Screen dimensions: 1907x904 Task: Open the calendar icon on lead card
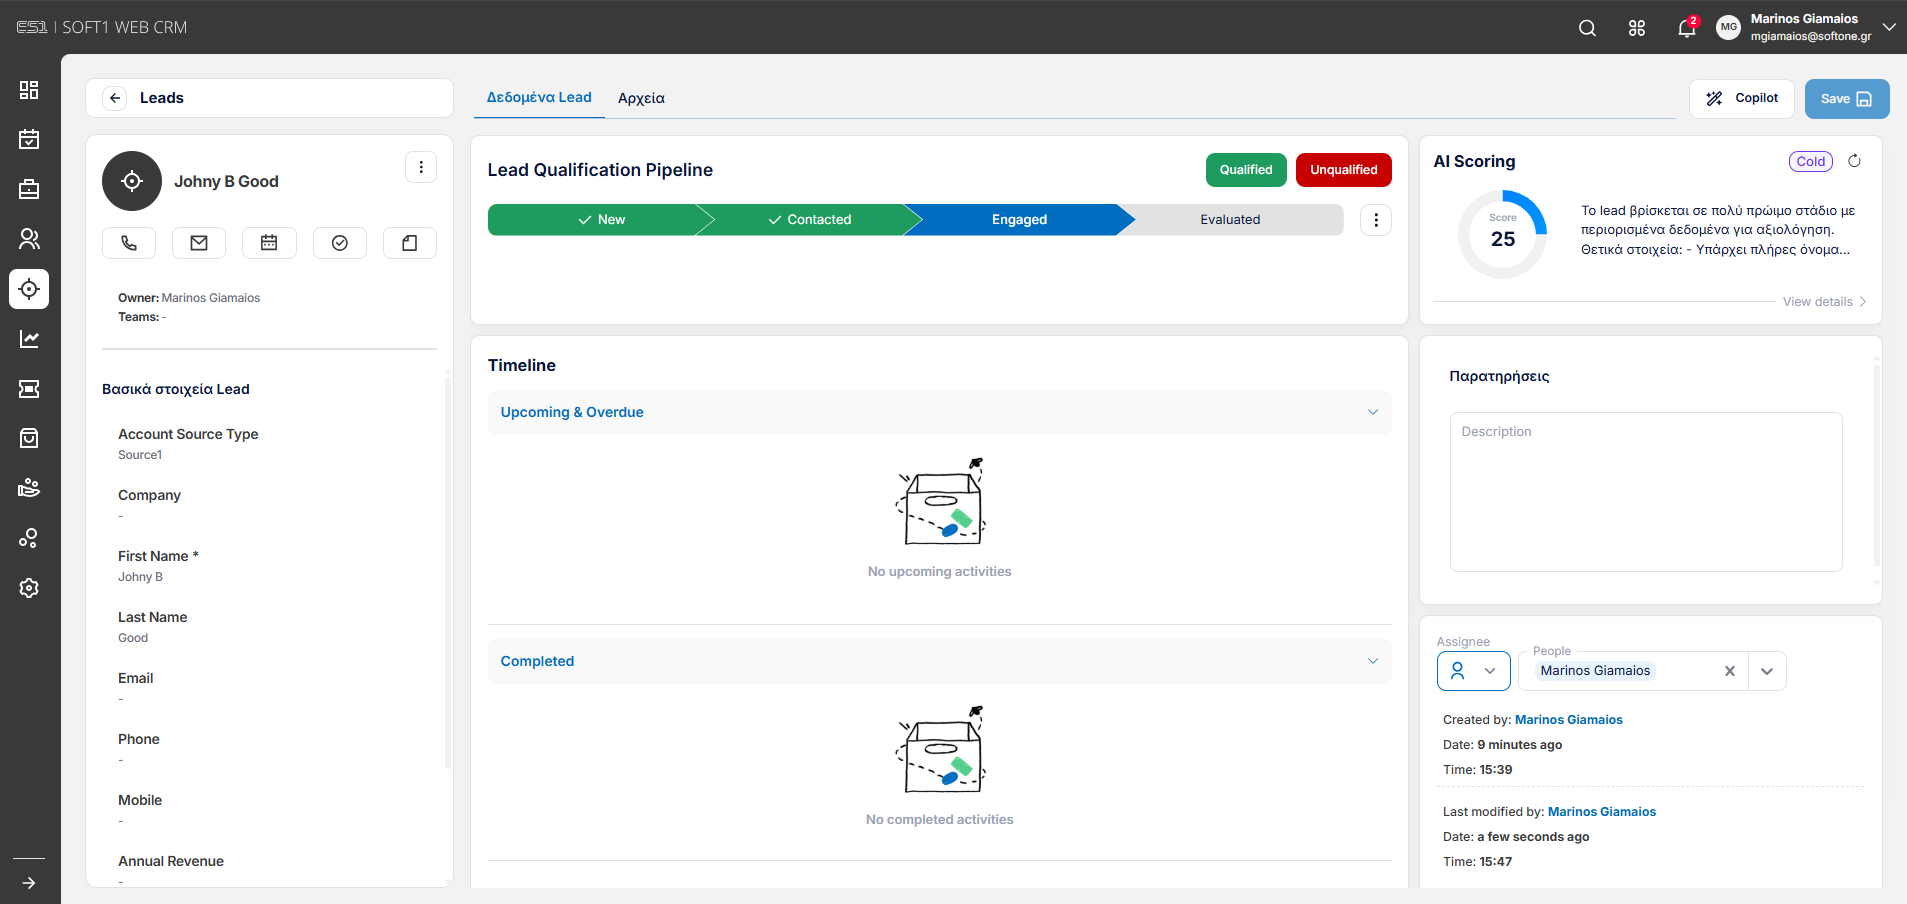tap(269, 243)
